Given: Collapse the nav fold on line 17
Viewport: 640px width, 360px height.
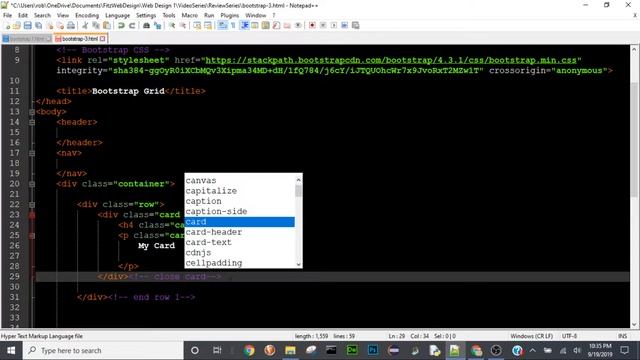Looking at the screenshot, I should 32,153.
